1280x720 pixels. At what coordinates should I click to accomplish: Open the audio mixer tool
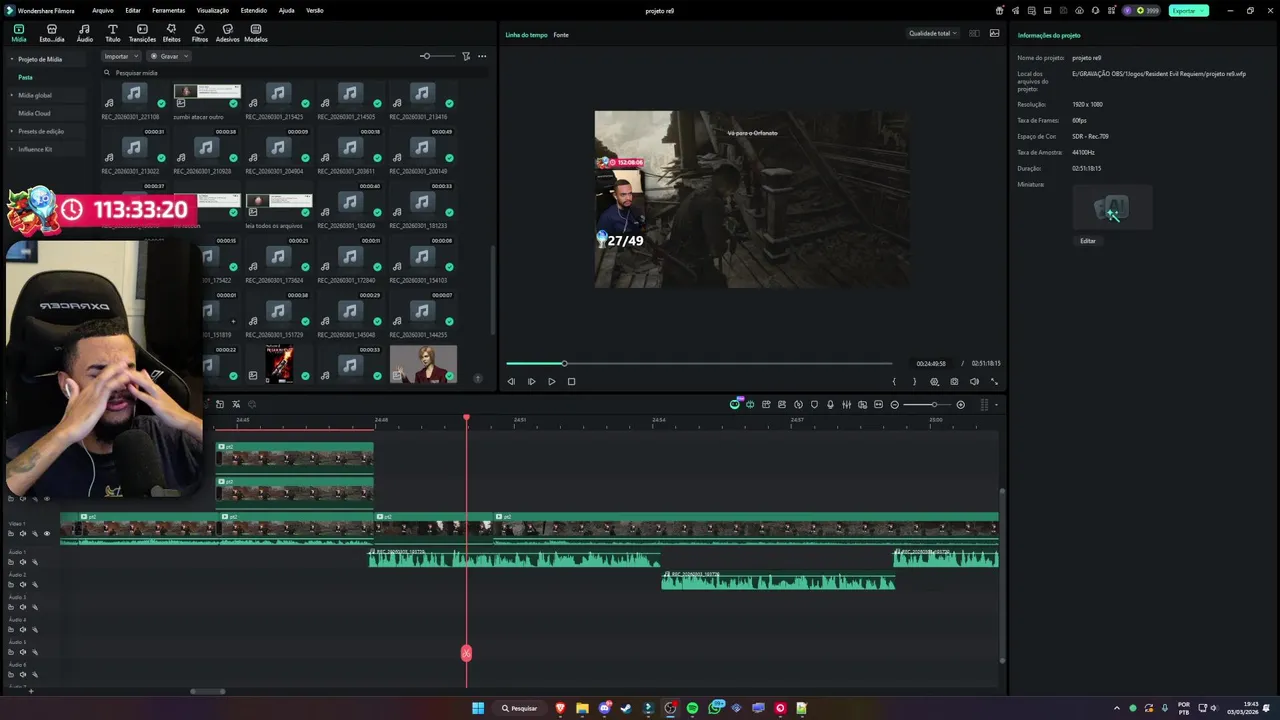coord(846,404)
